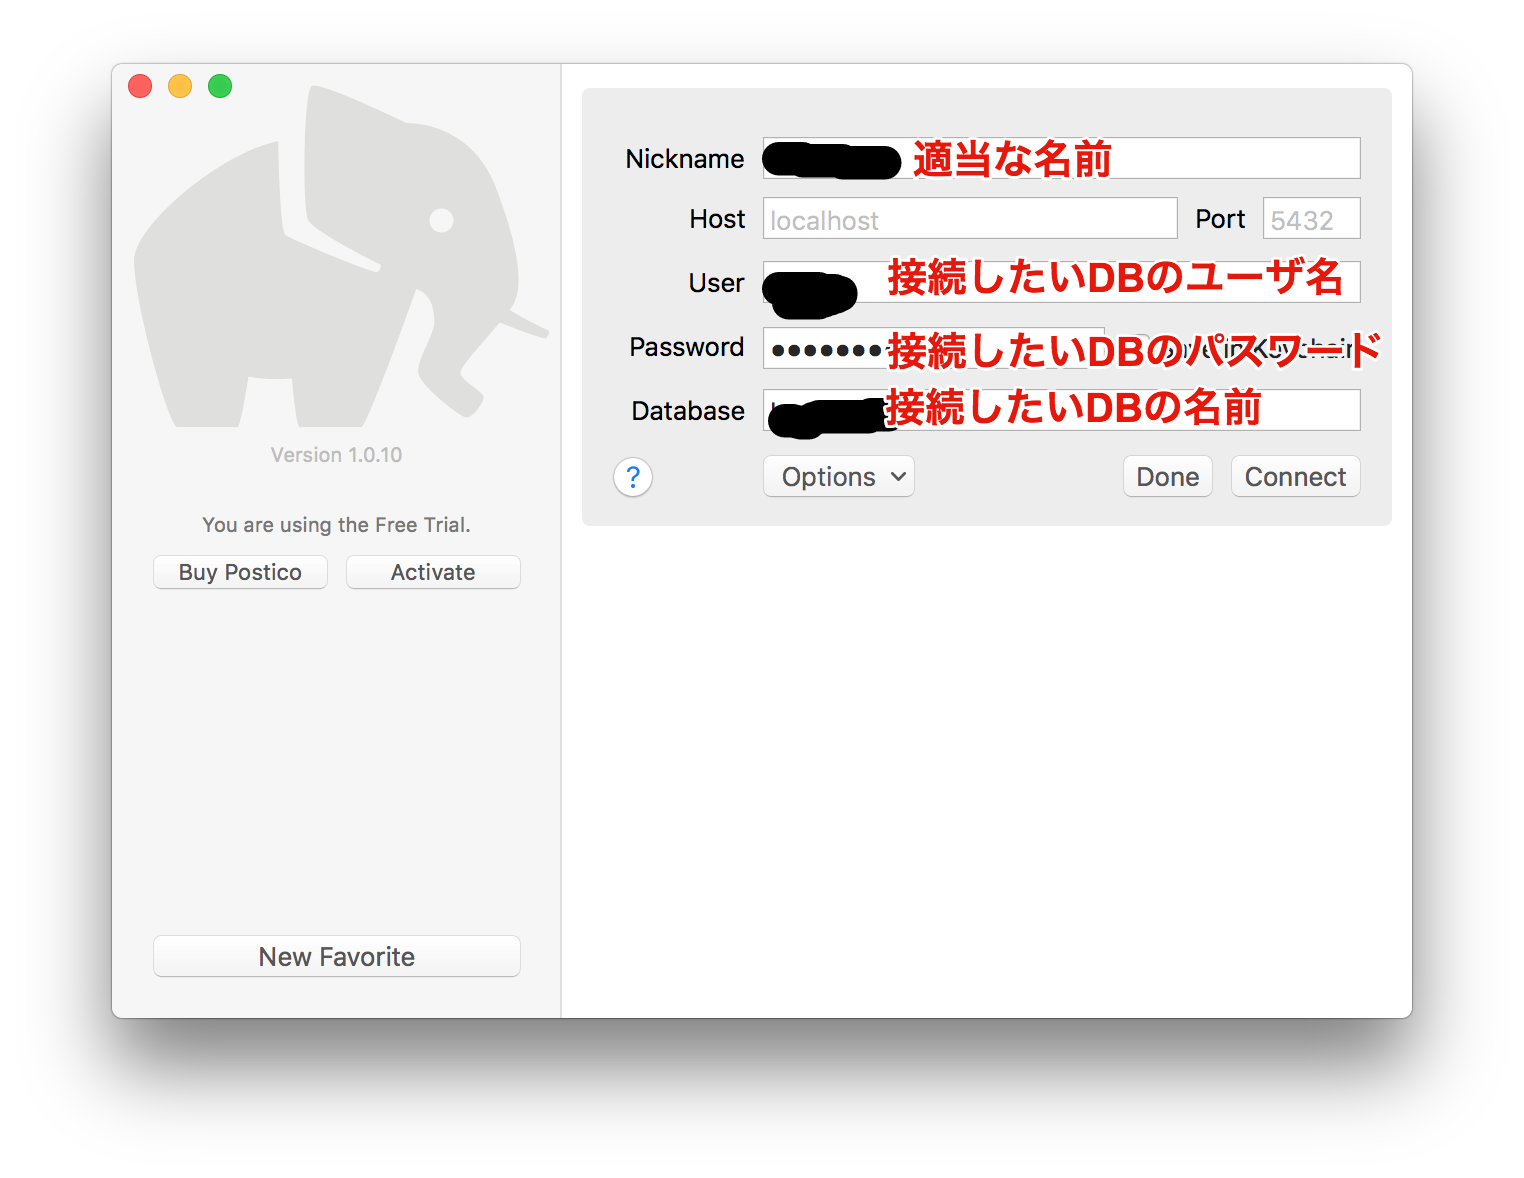
Task: Zoom the window with the green traffic light
Action: point(219,86)
